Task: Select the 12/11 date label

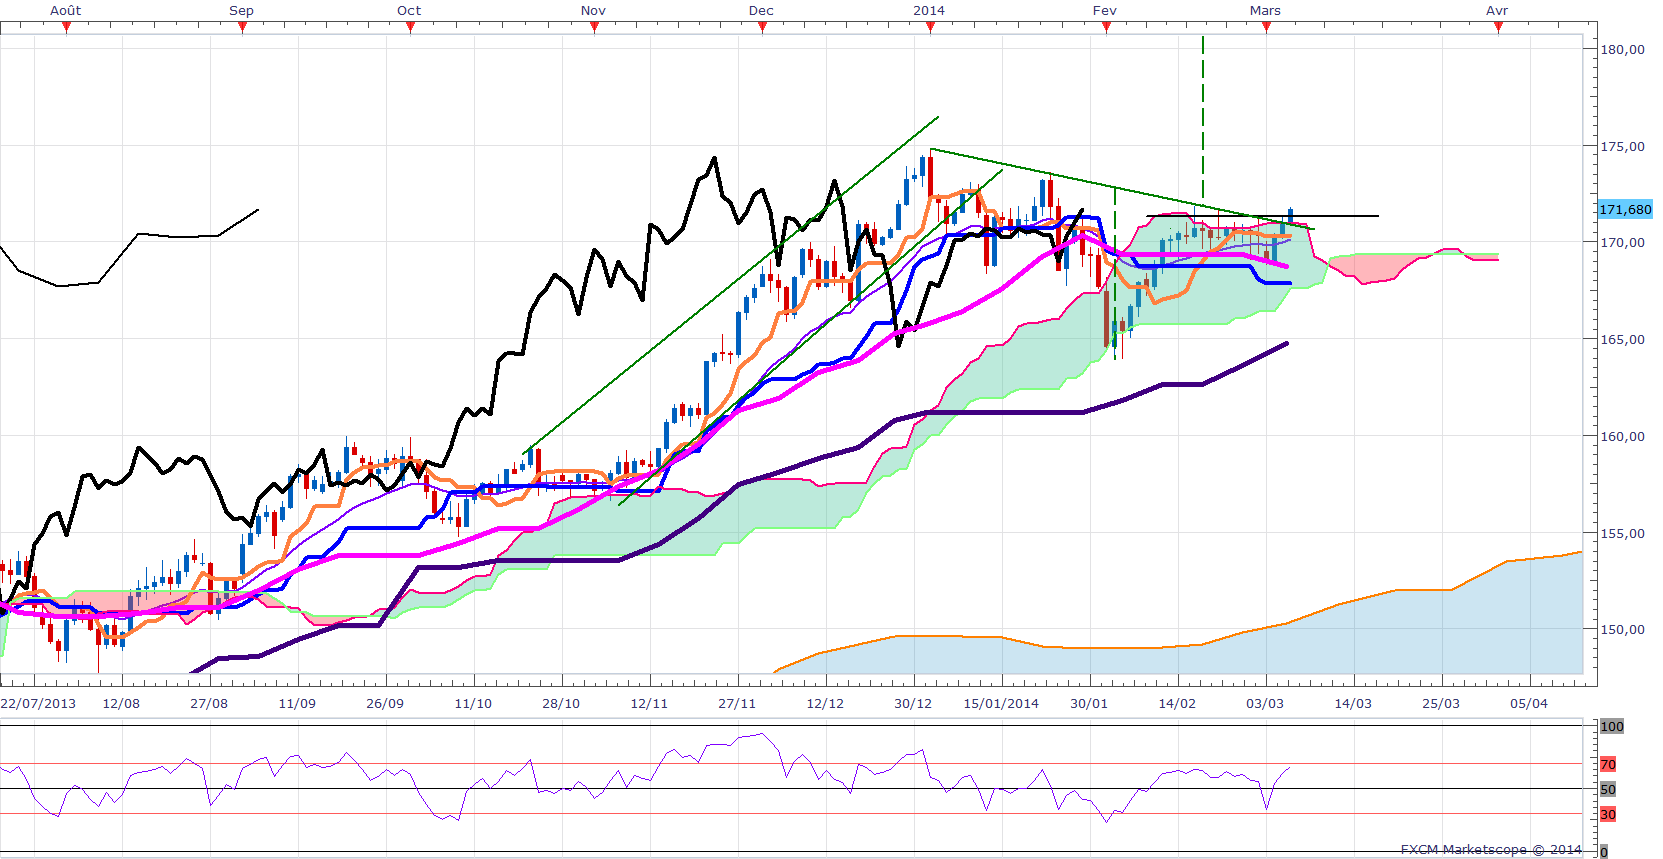Action: pos(649,703)
